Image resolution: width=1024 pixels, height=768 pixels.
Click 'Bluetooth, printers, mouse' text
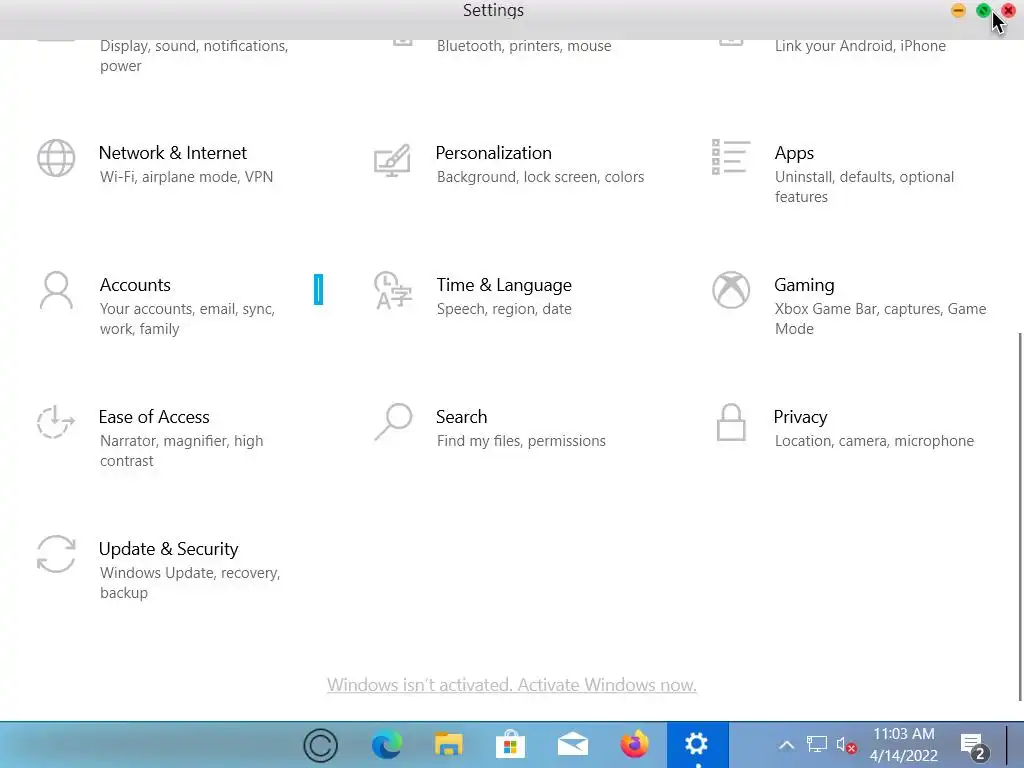coord(524,46)
